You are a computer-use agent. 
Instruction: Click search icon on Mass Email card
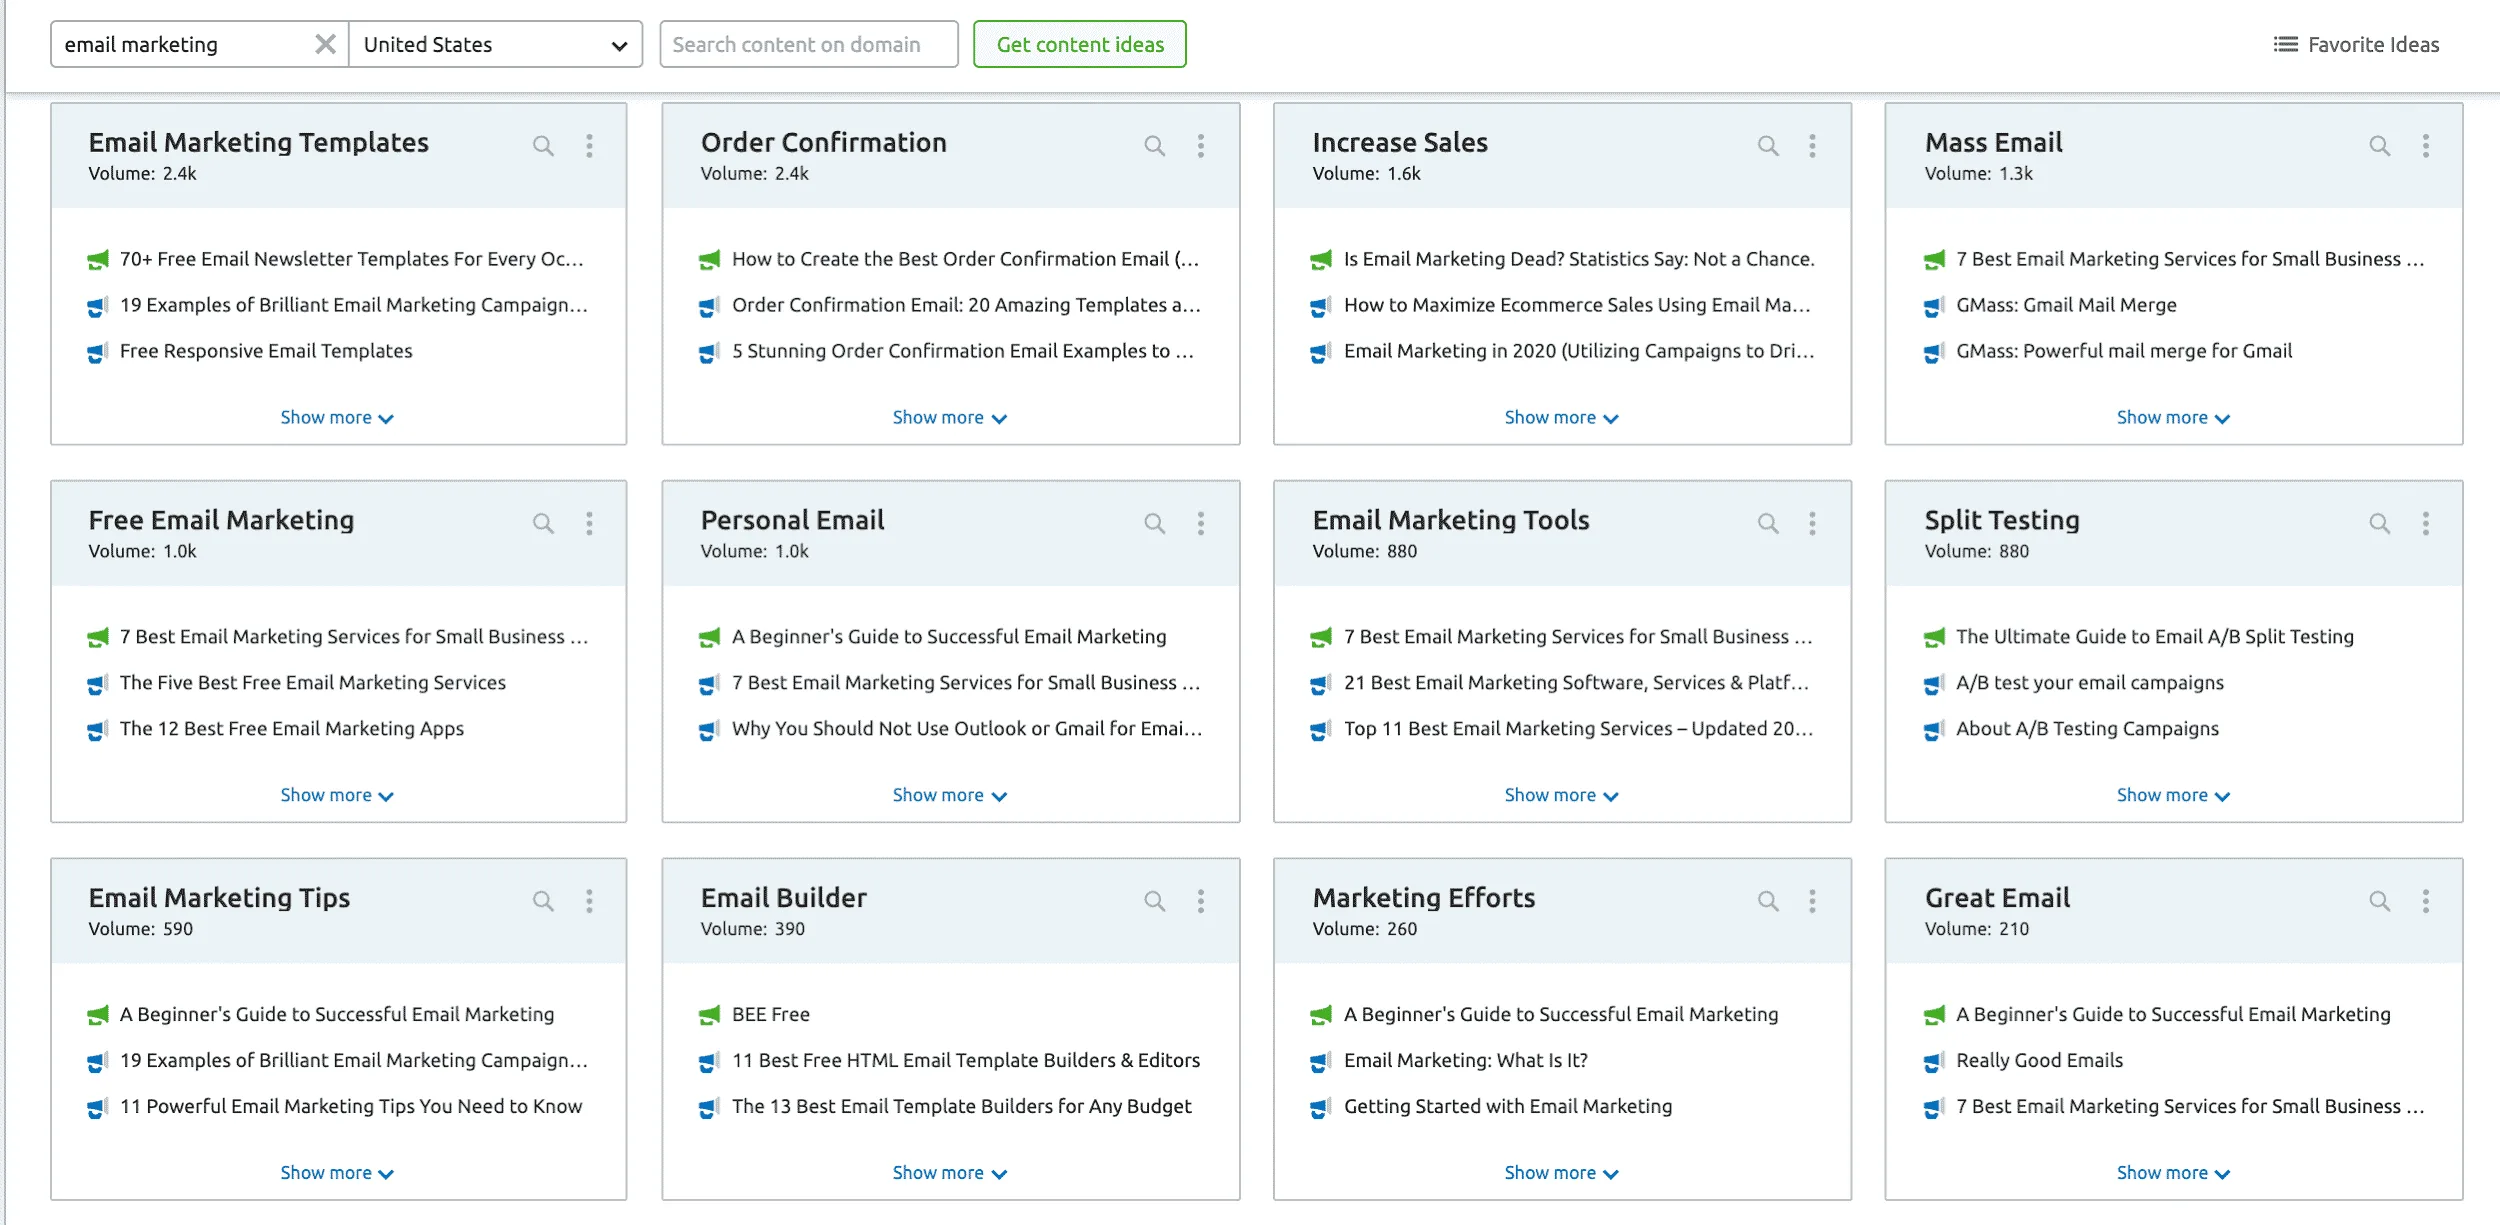click(x=2380, y=146)
